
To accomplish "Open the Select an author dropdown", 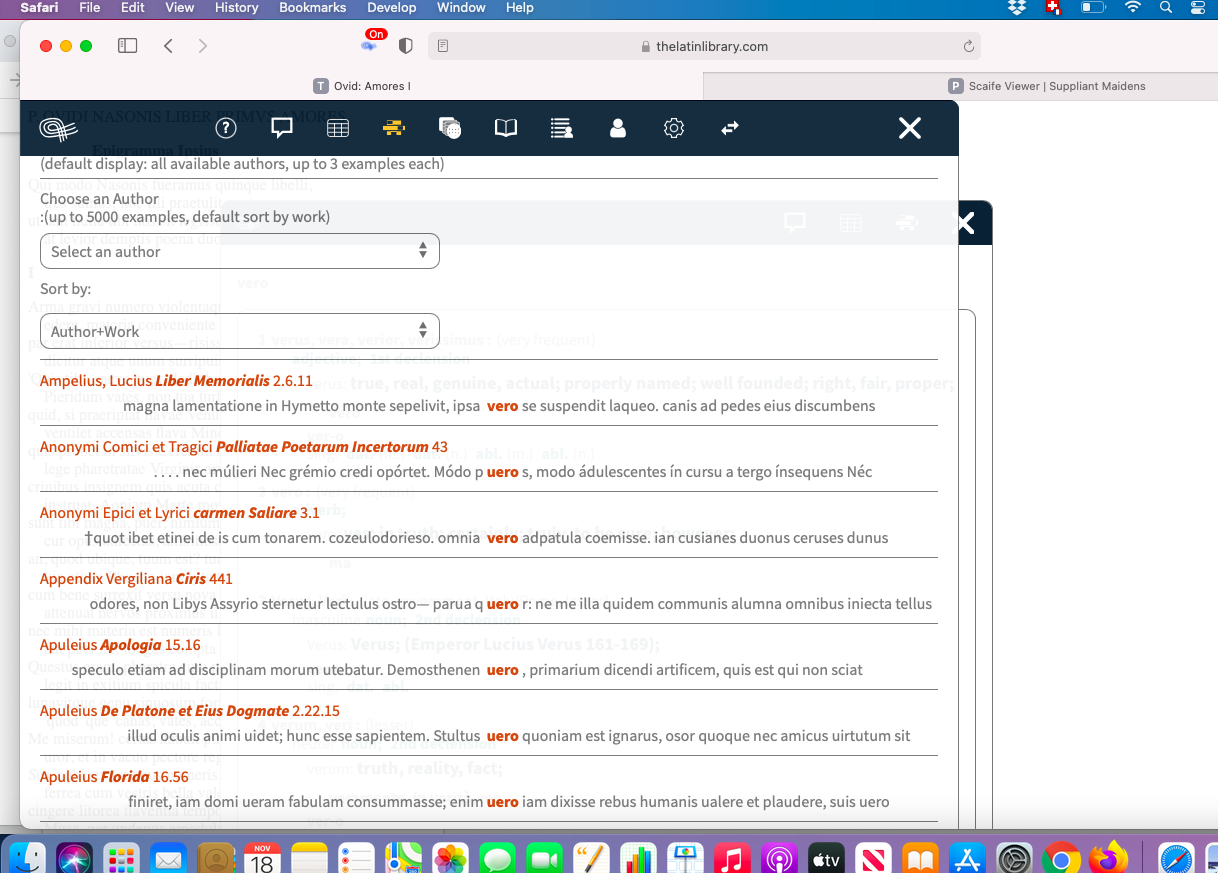I will 240,251.
